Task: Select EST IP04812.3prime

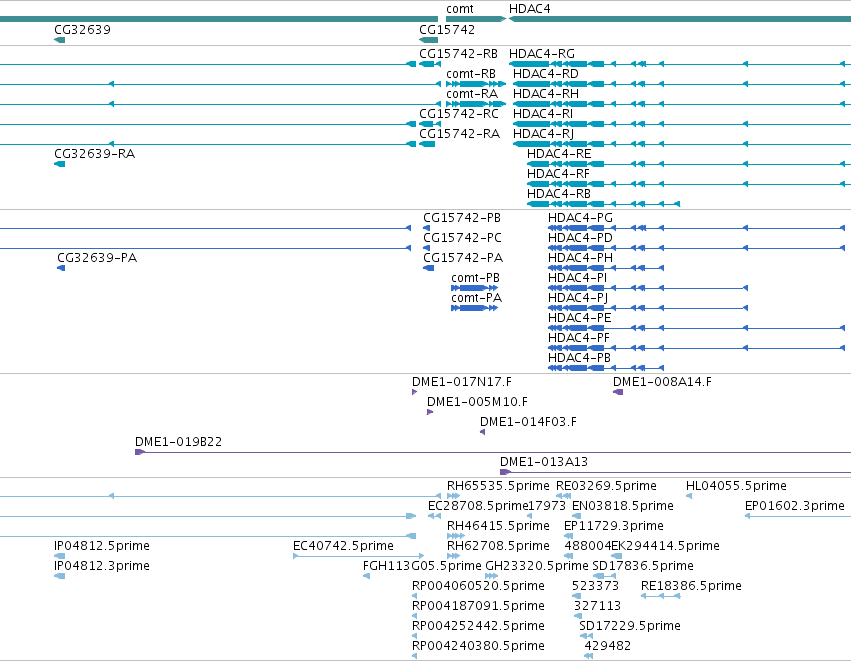Action: pos(102,567)
